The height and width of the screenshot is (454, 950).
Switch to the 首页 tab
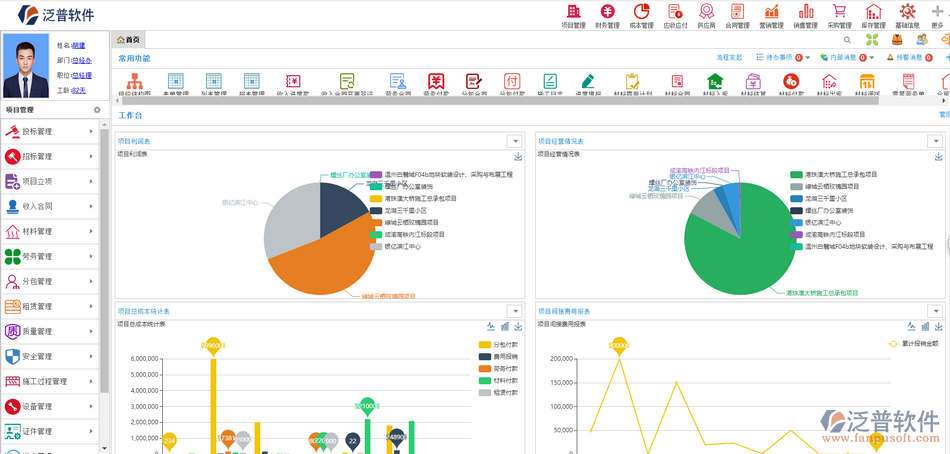(128, 40)
